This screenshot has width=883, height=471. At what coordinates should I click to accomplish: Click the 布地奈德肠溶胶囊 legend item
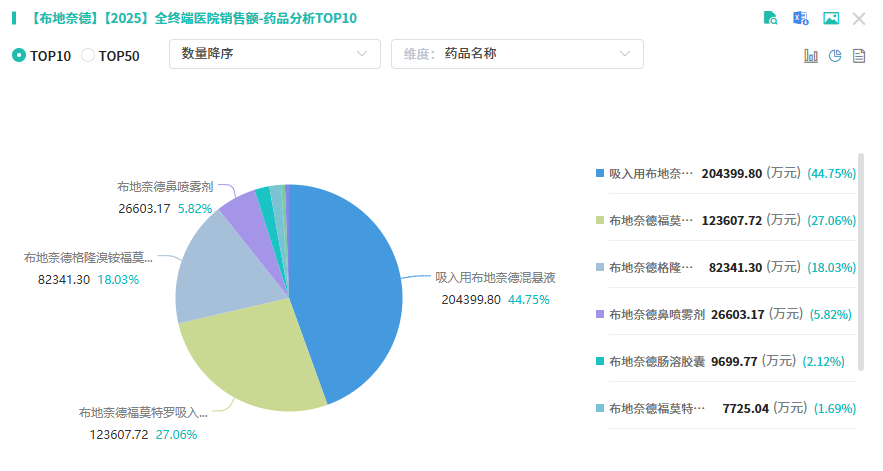click(656, 361)
